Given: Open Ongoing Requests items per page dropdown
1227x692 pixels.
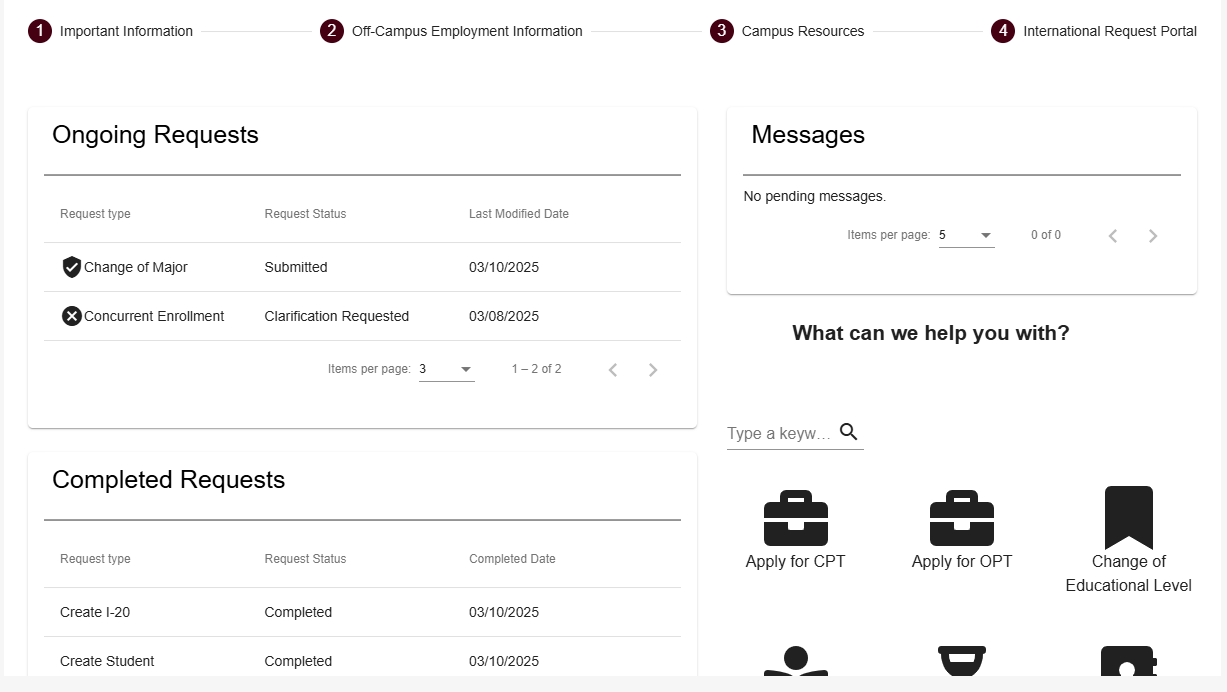Looking at the screenshot, I should (x=447, y=370).
